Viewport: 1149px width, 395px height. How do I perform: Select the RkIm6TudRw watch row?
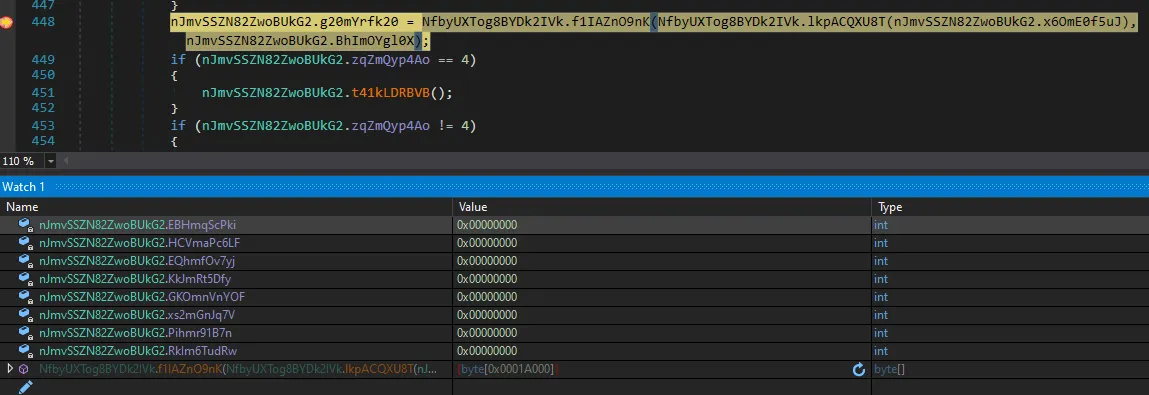point(574,350)
